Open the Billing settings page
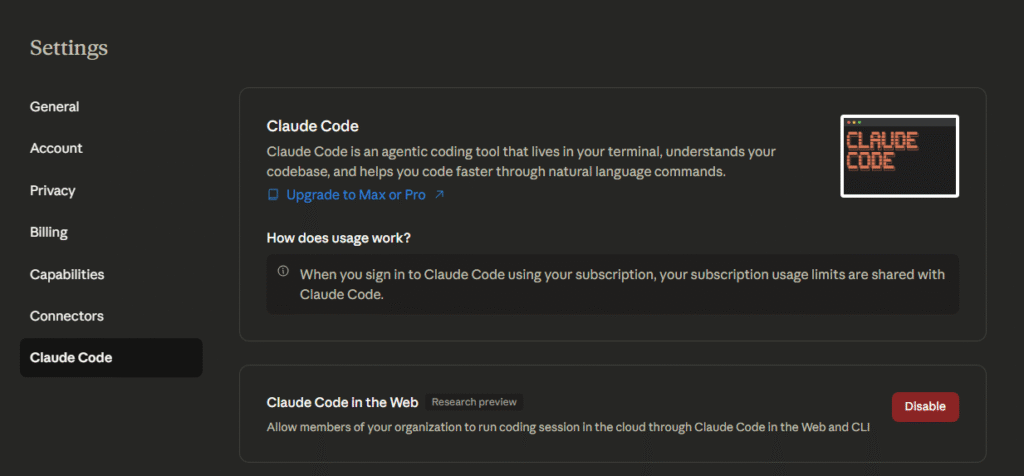 49,232
